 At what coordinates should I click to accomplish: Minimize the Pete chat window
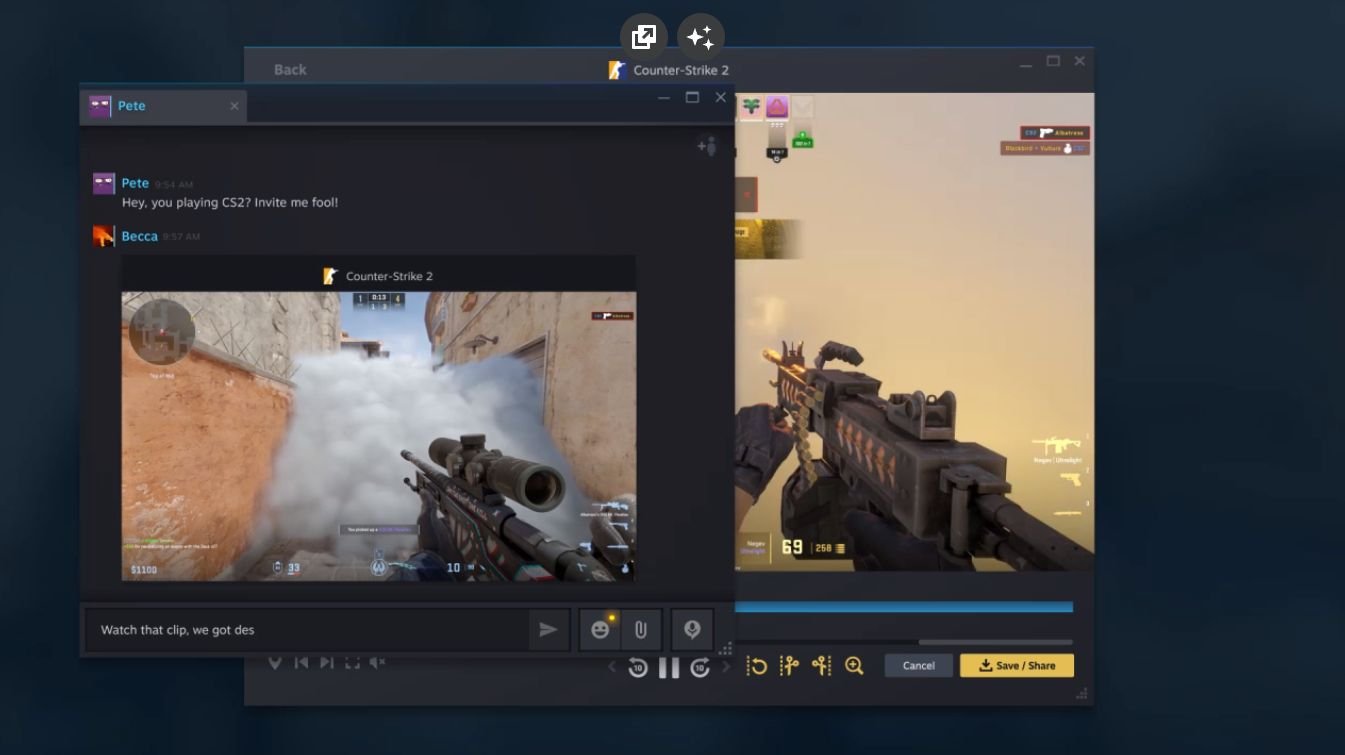point(664,98)
